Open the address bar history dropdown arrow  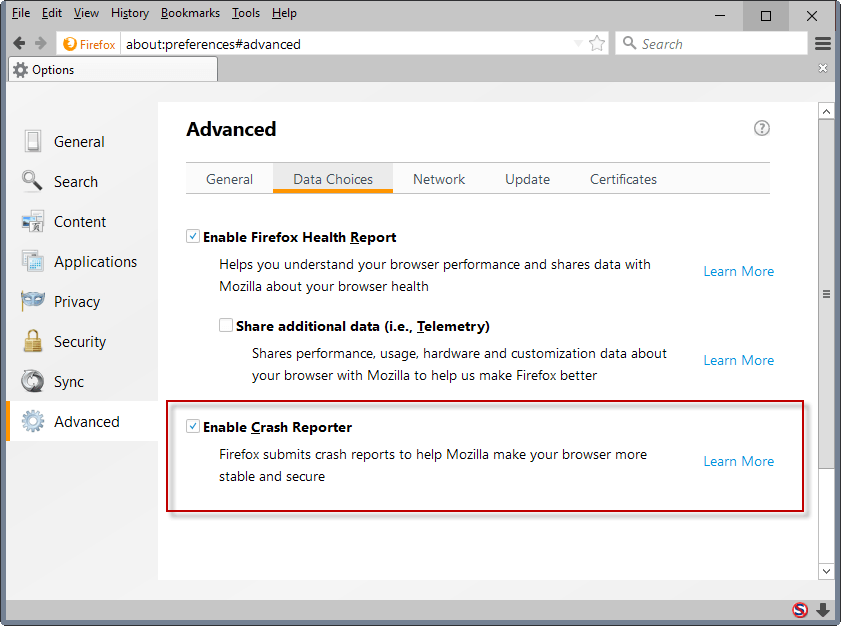[x=578, y=43]
